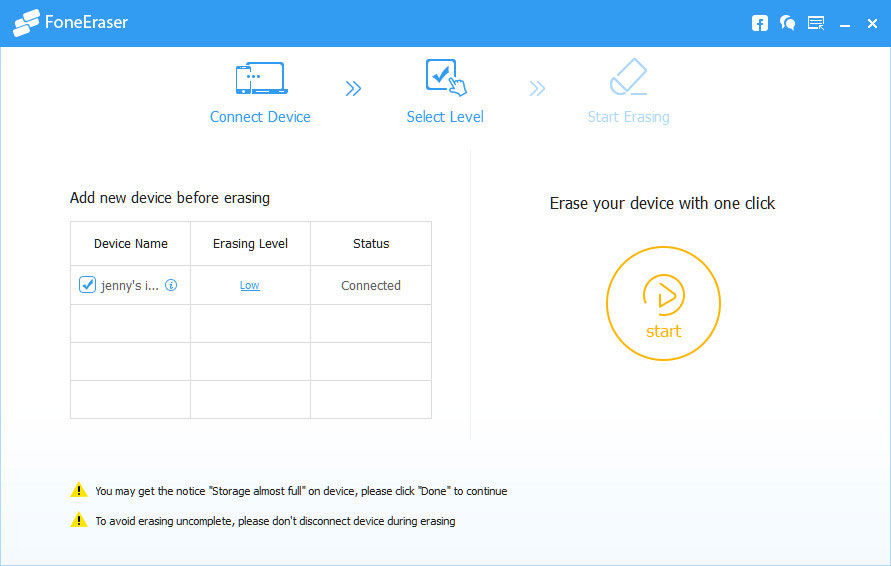The height and width of the screenshot is (566, 891).
Task: Click the FoneEraser title text
Action: tap(86, 22)
